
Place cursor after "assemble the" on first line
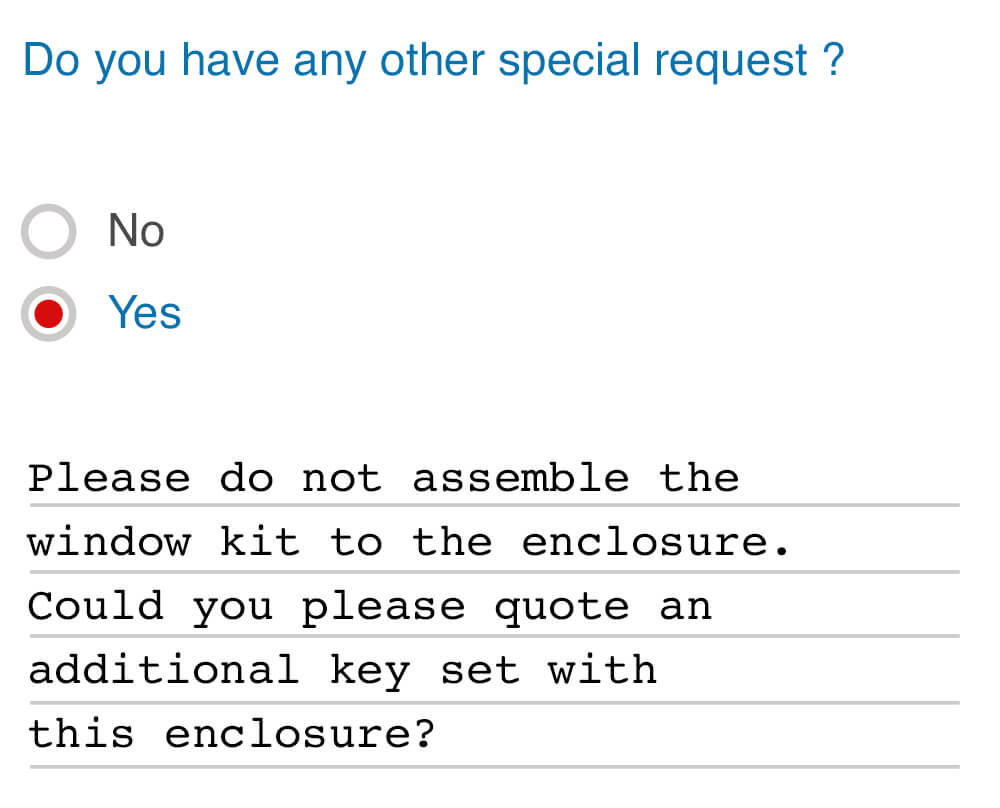[741, 478]
